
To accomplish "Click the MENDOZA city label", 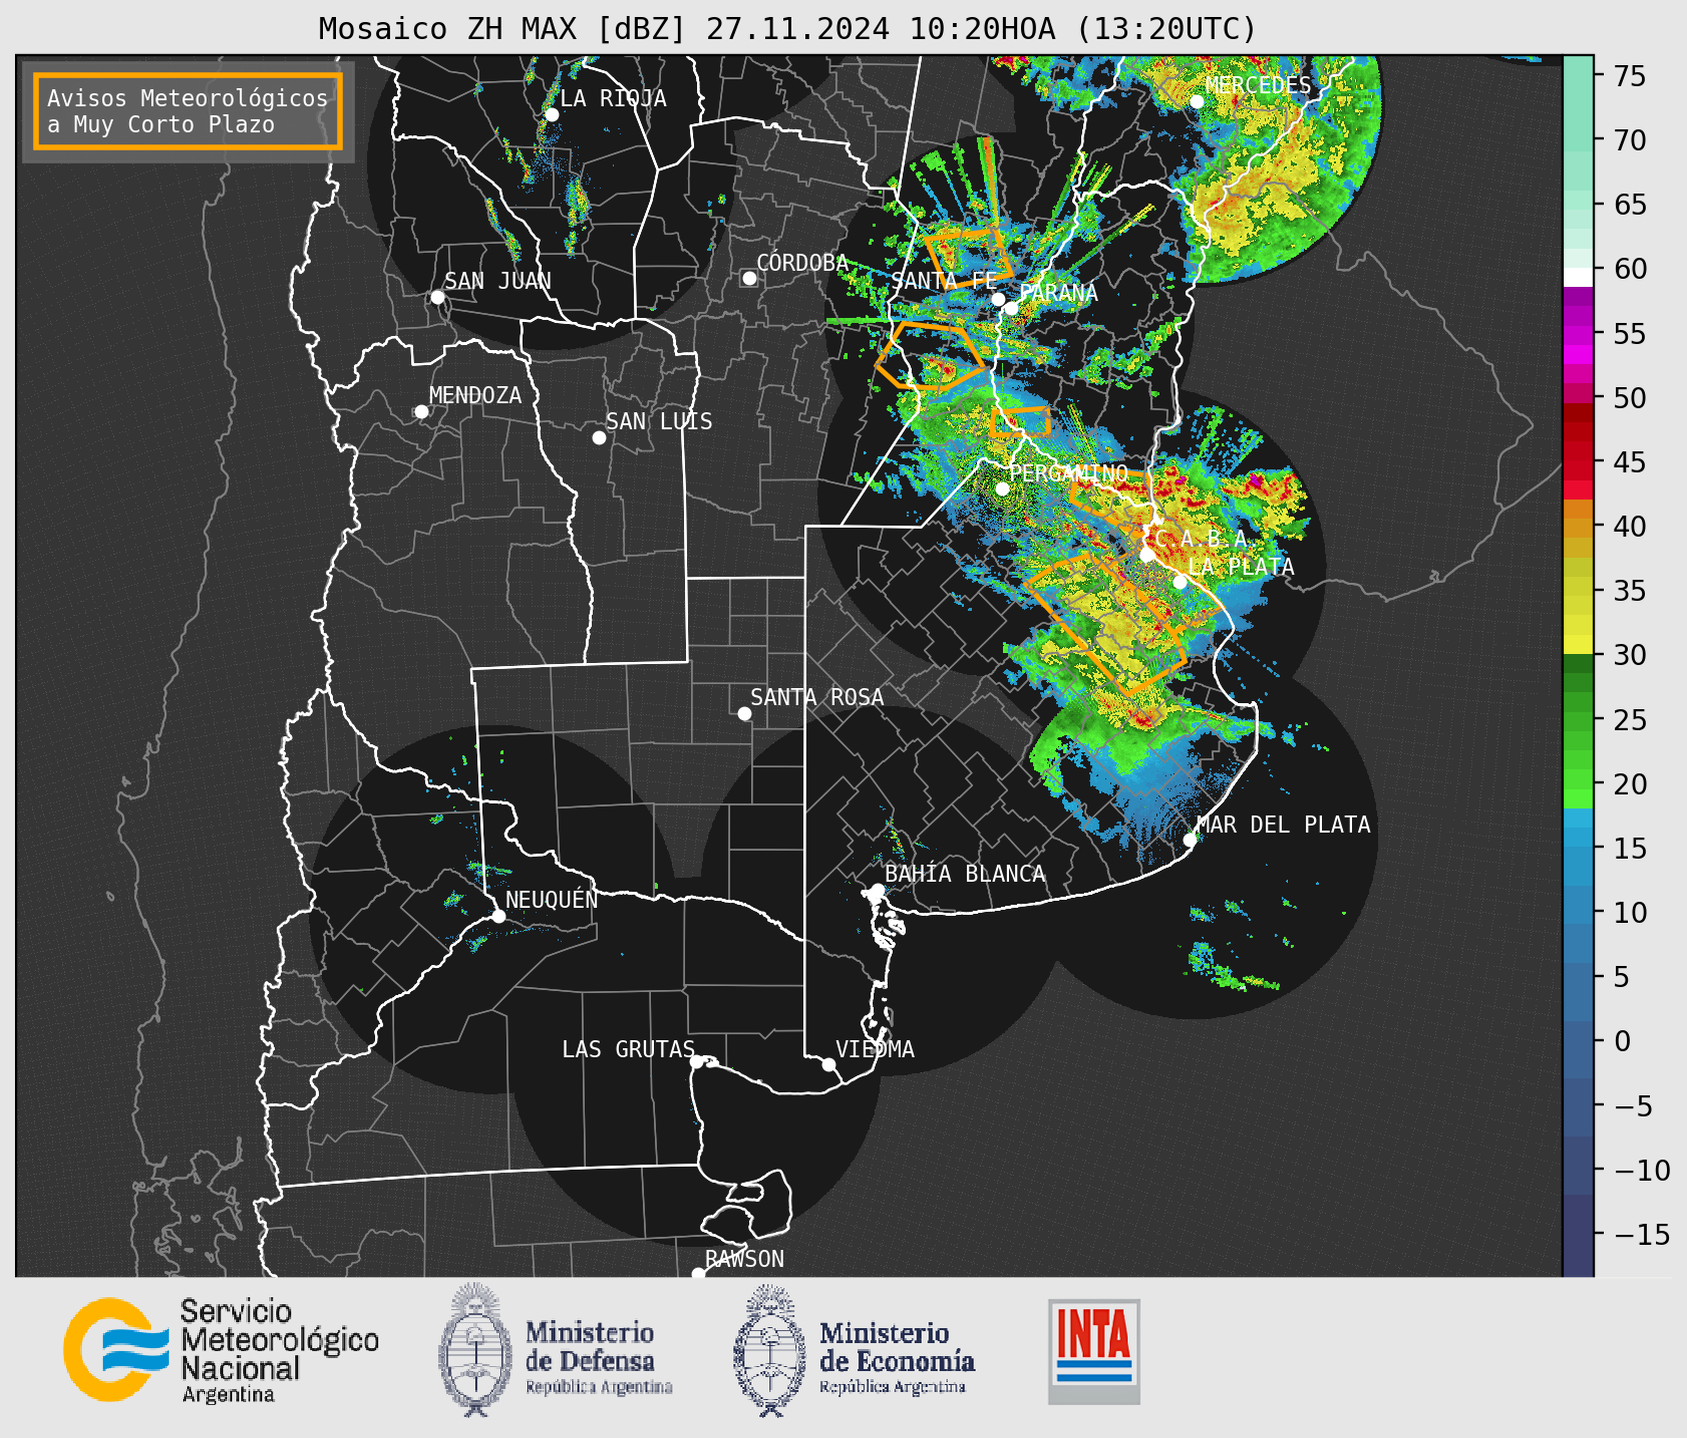I will [475, 395].
